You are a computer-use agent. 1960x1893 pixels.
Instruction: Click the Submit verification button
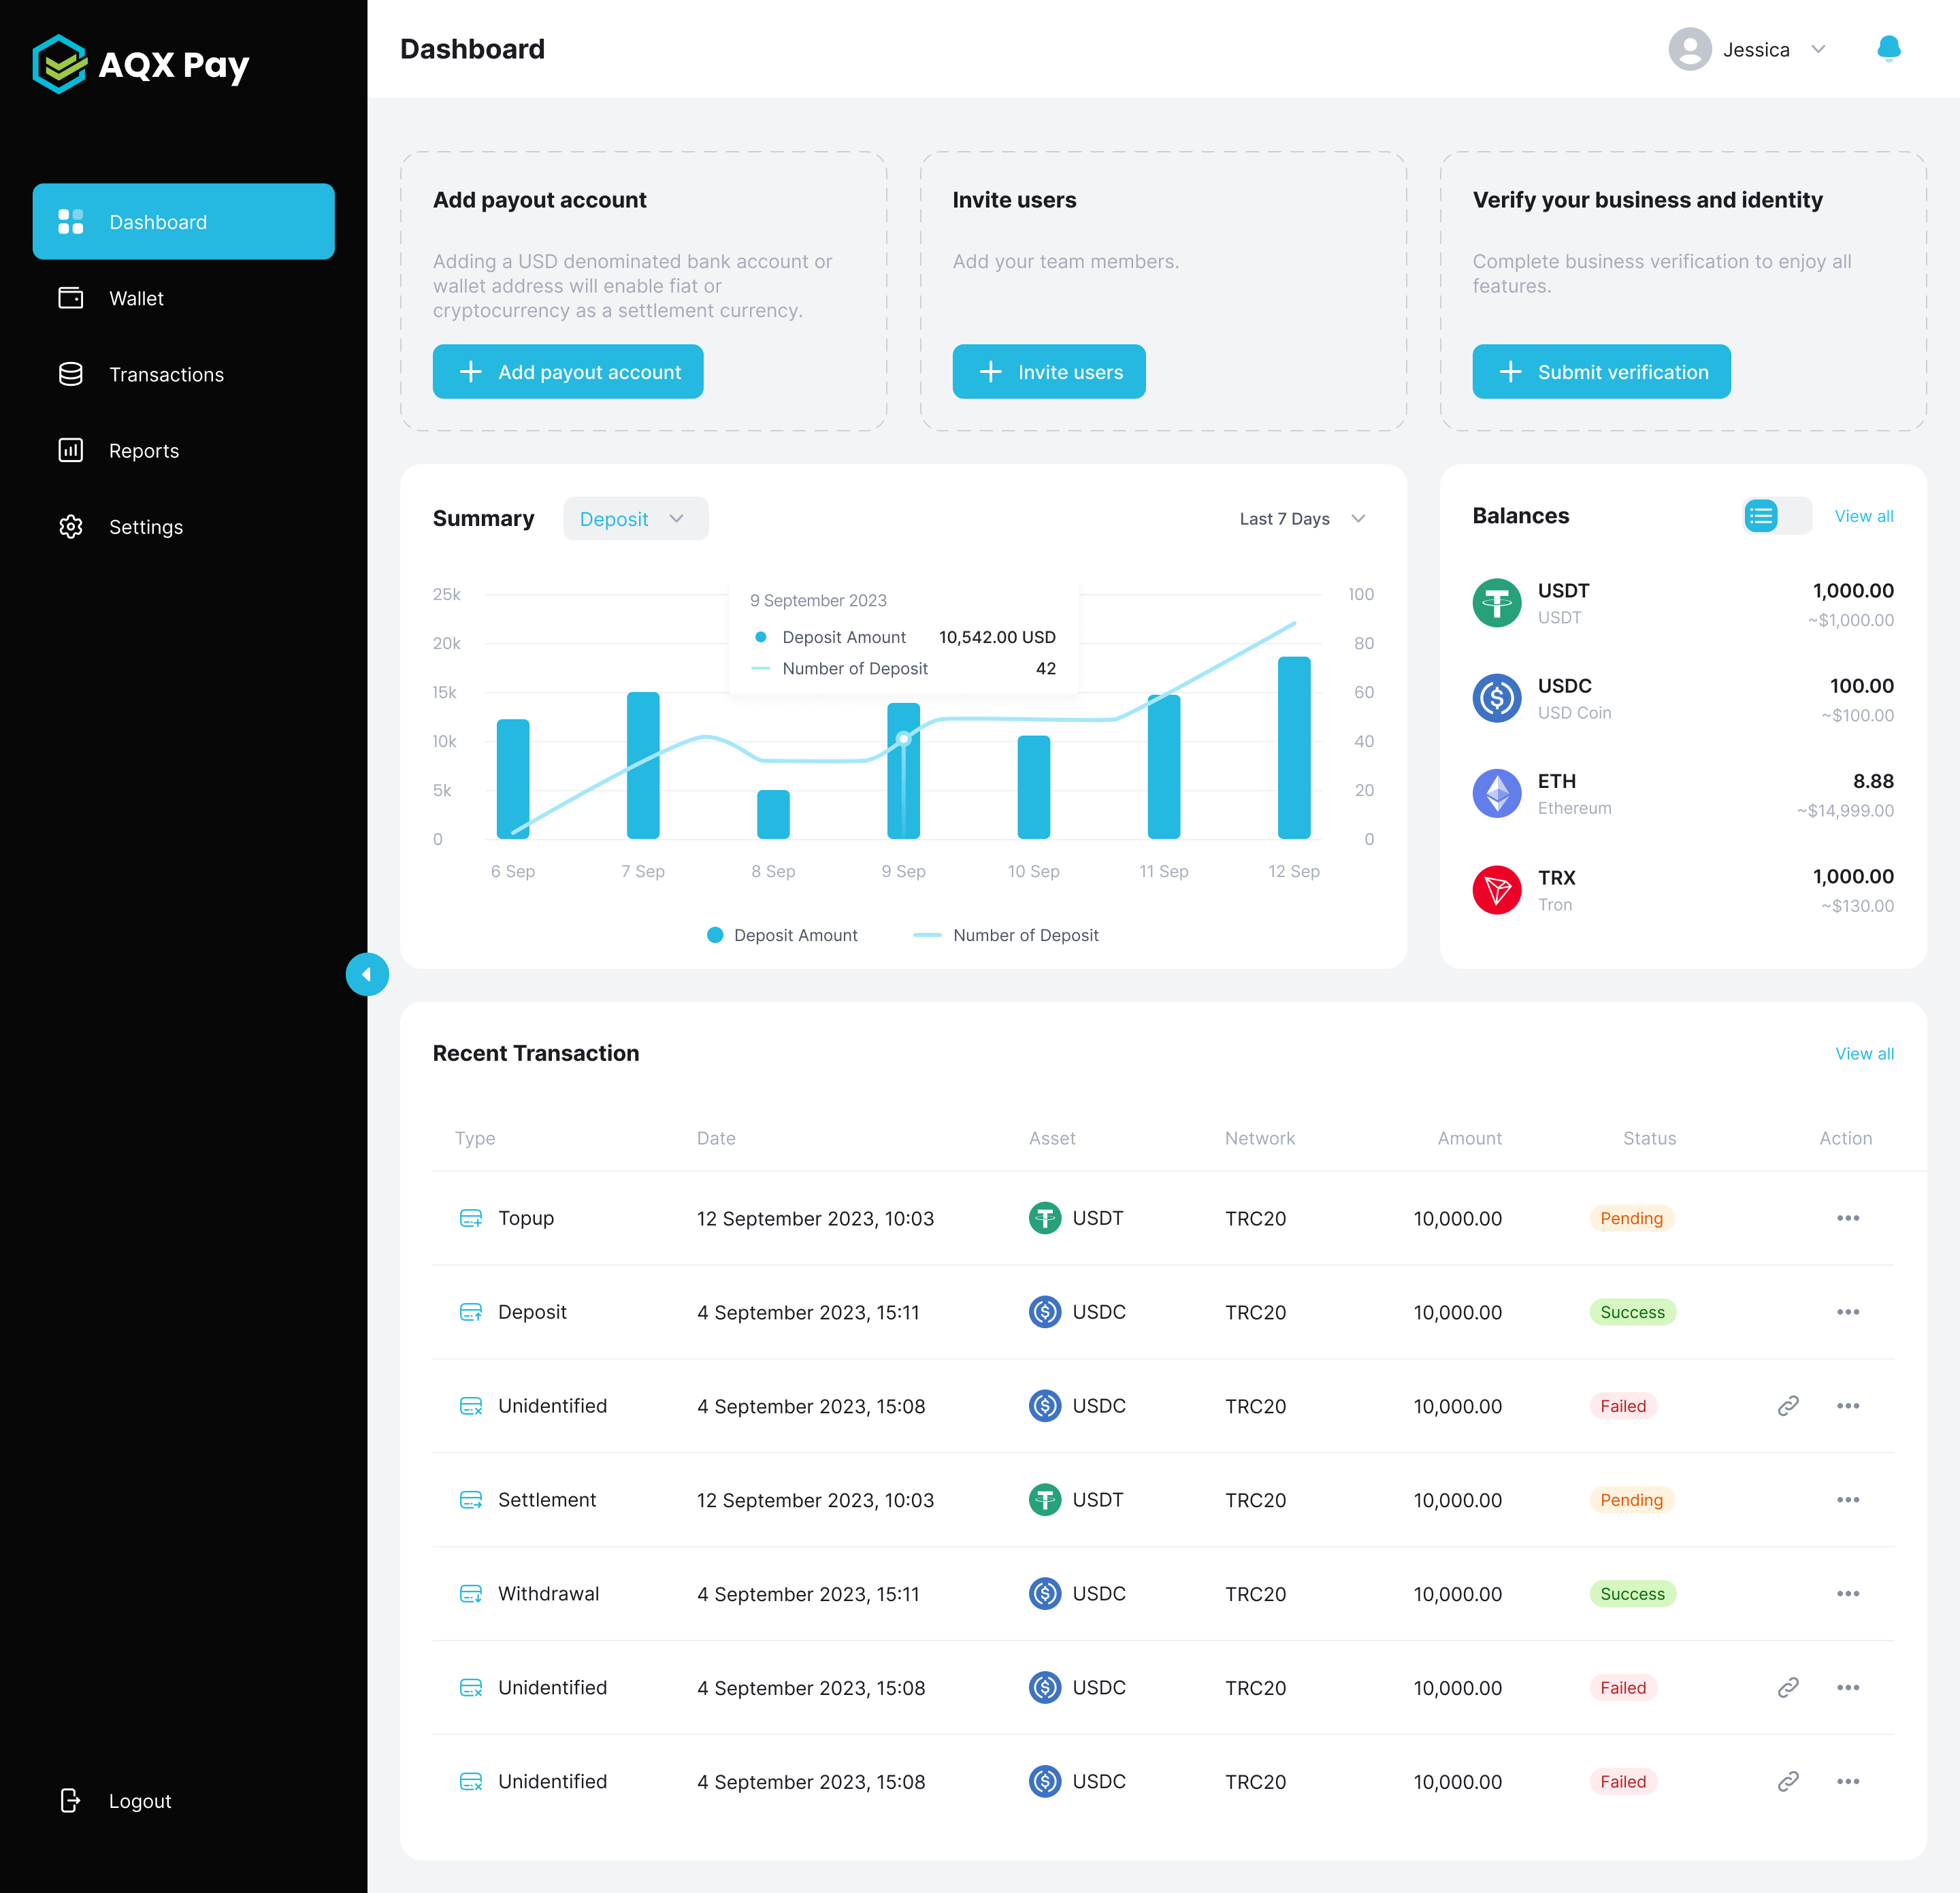click(1601, 372)
